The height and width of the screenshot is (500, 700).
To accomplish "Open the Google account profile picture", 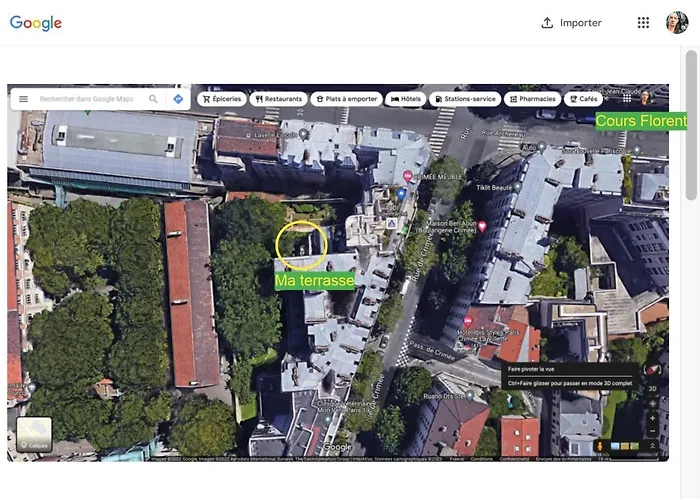I will point(677,23).
